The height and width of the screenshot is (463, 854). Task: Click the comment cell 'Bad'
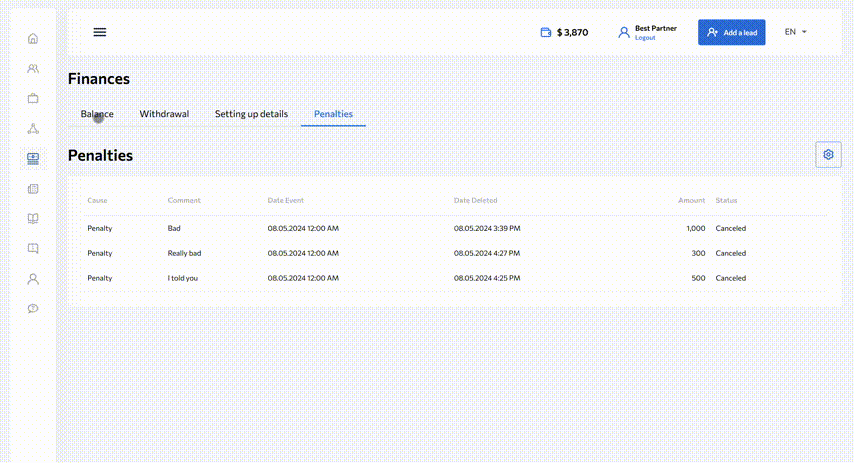click(174, 228)
